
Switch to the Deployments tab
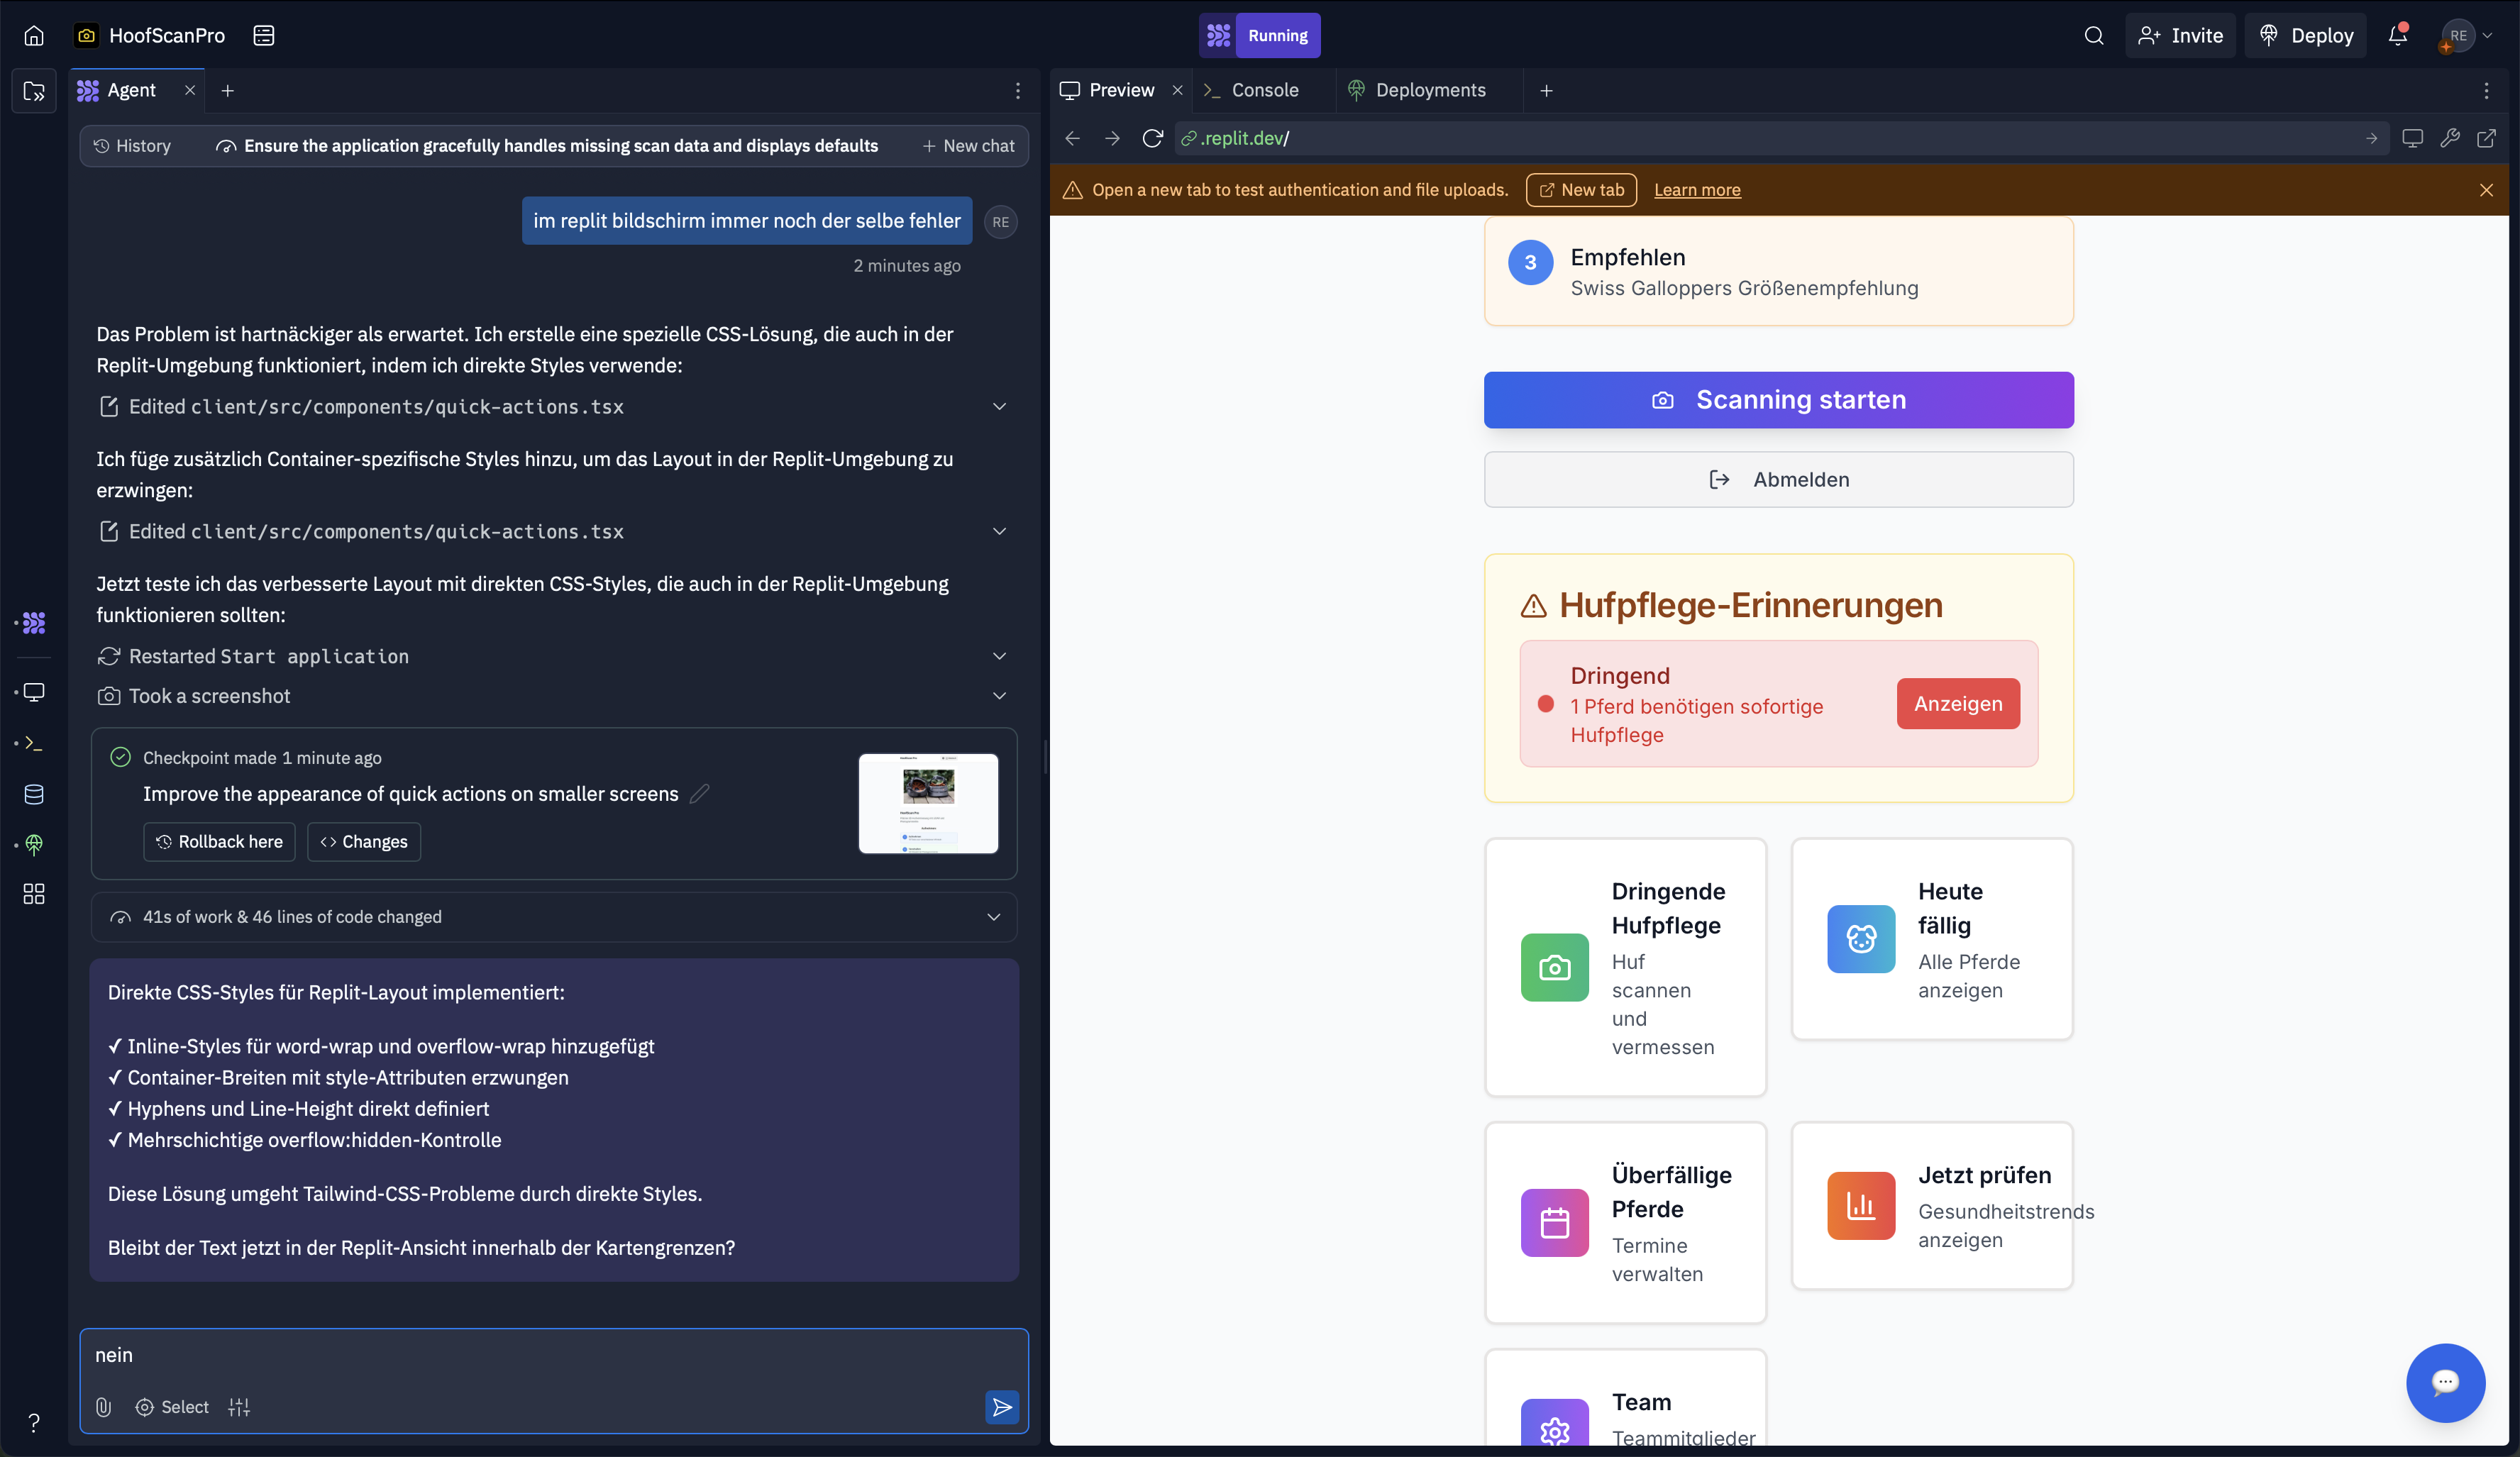click(x=1430, y=90)
